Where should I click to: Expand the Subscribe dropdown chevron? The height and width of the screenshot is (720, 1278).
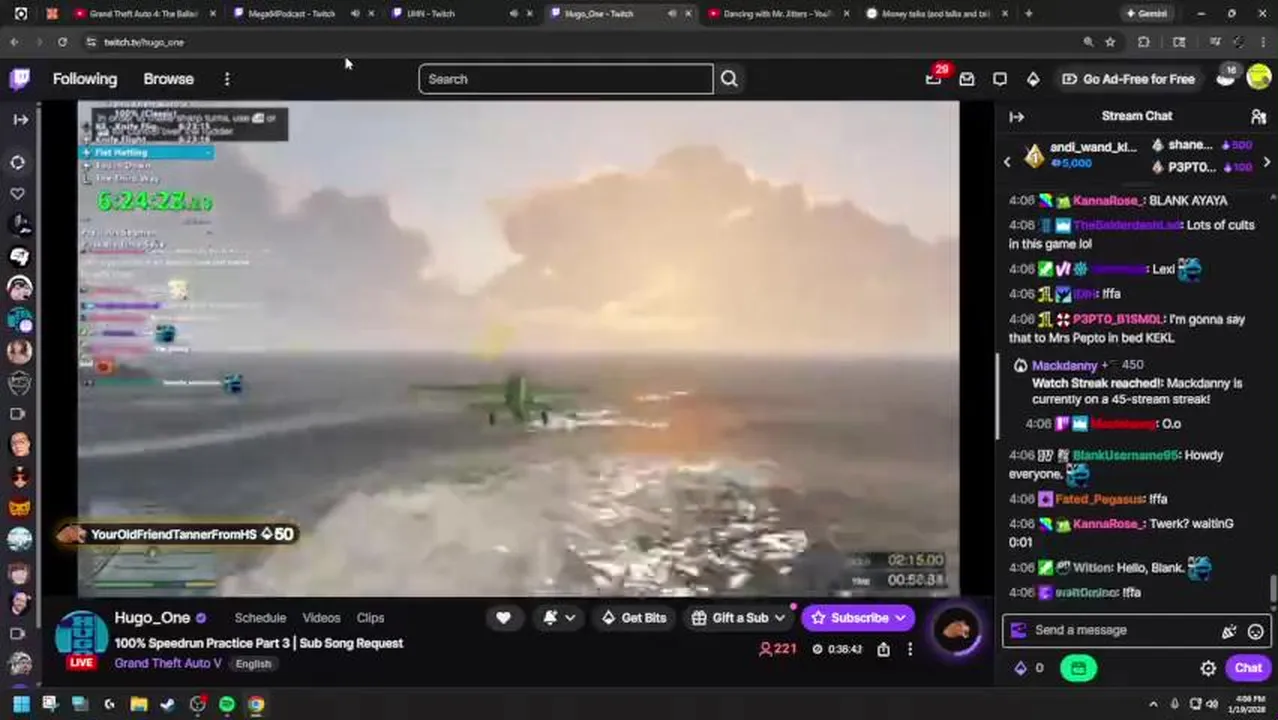point(900,618)
